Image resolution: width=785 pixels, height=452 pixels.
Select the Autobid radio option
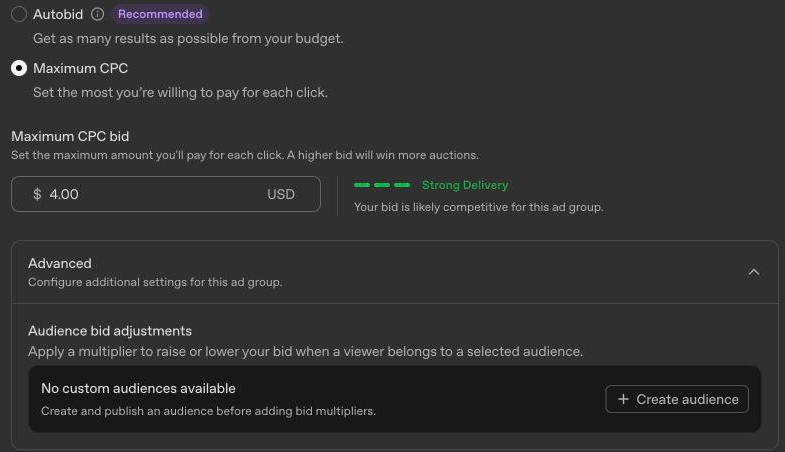point(19,14)
